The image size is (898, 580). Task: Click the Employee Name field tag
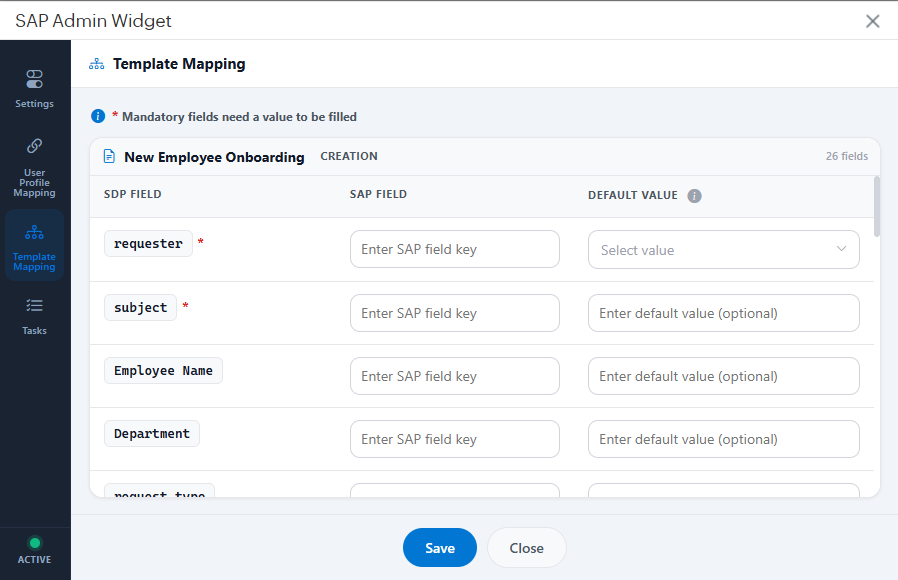[x=163, y=370]
